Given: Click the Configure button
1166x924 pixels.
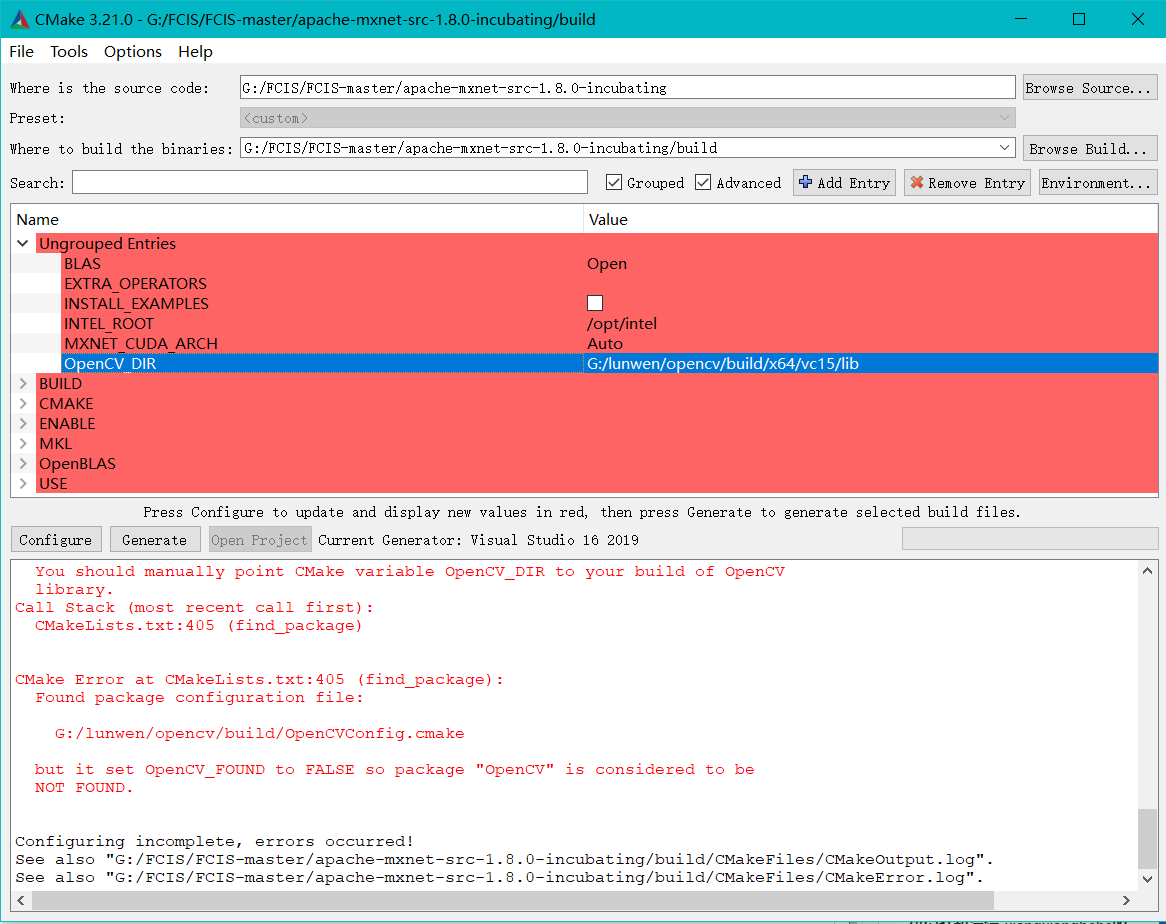Looking at the screenshot, I should coord(56,540).
